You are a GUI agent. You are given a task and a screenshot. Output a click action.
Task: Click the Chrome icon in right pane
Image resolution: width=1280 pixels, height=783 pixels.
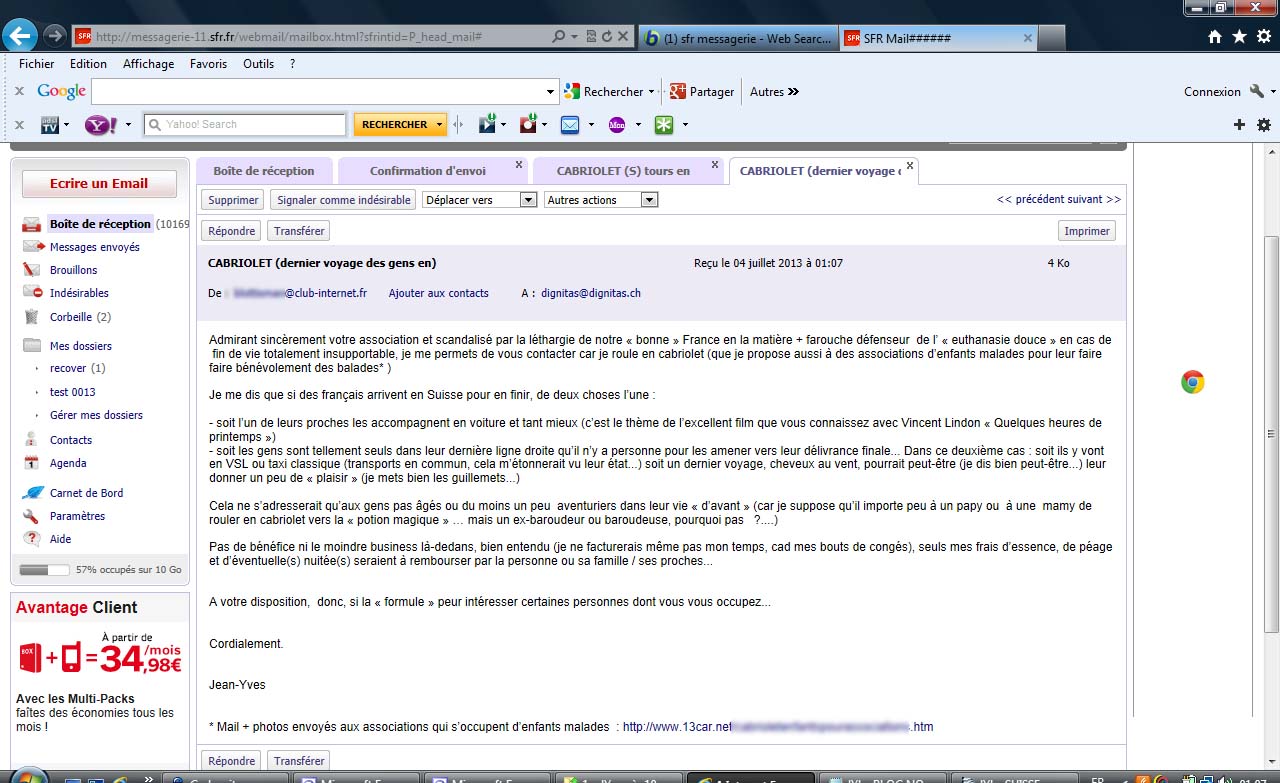point(1192,382)
